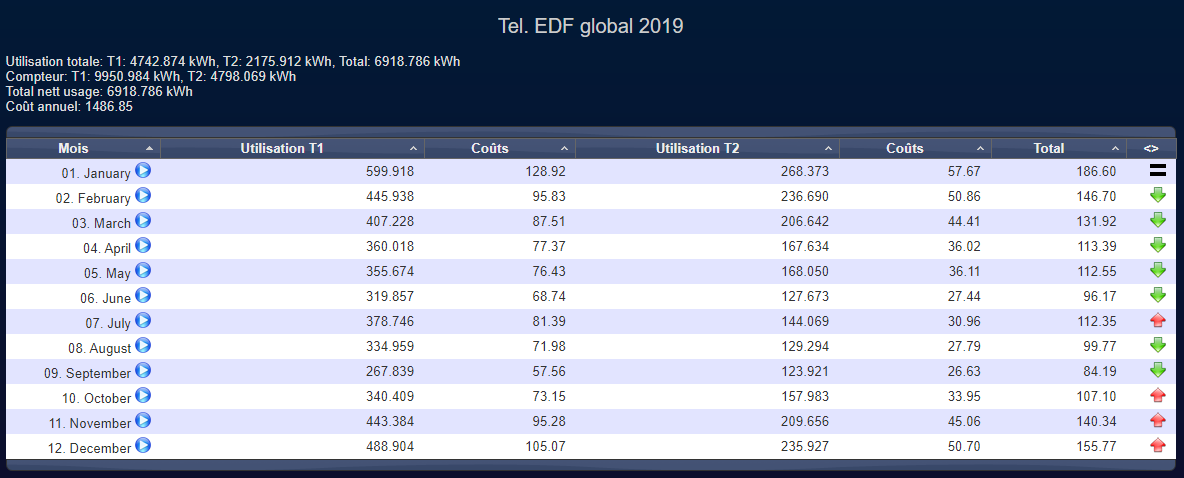Click the red up arrow for December
1184x478 pixels.
coord(1158,445)
